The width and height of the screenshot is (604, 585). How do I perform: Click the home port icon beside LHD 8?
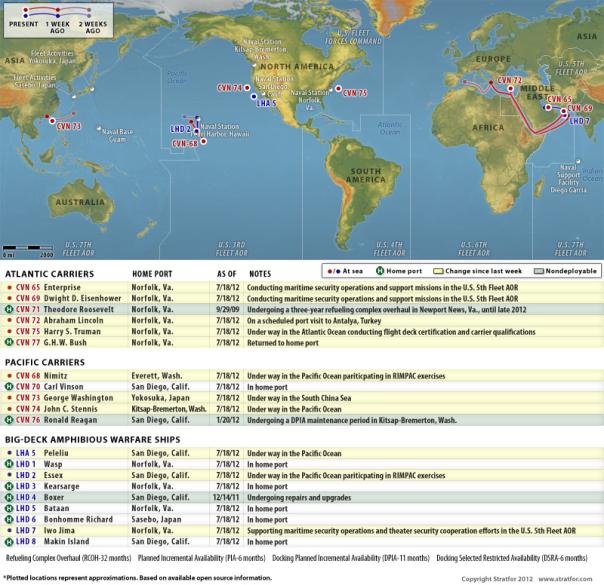point(9,541)
